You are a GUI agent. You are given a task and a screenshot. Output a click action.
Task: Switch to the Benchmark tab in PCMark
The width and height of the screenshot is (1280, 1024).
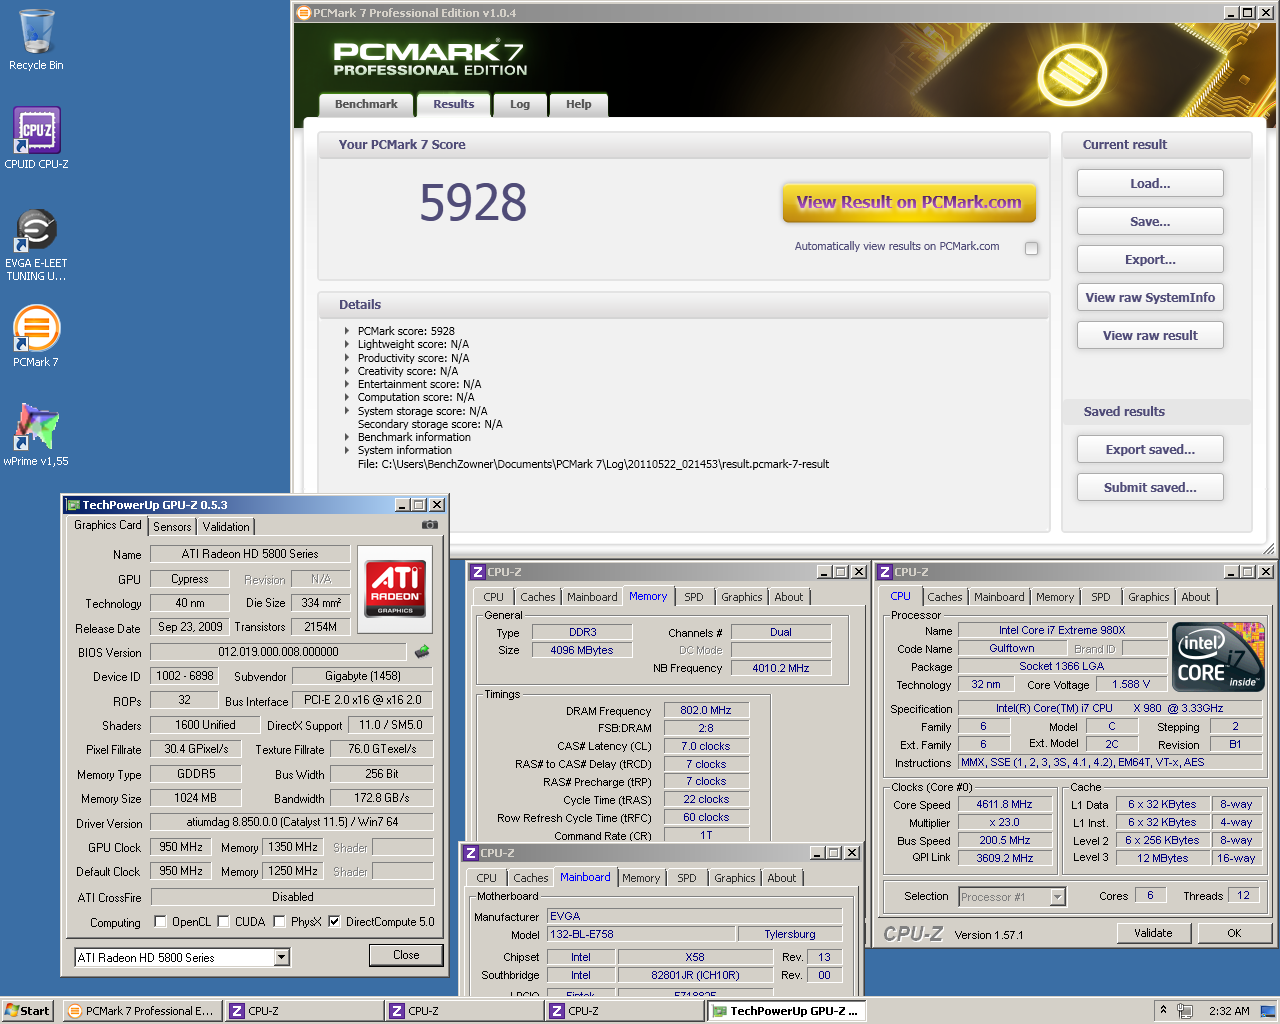point(366,105)
